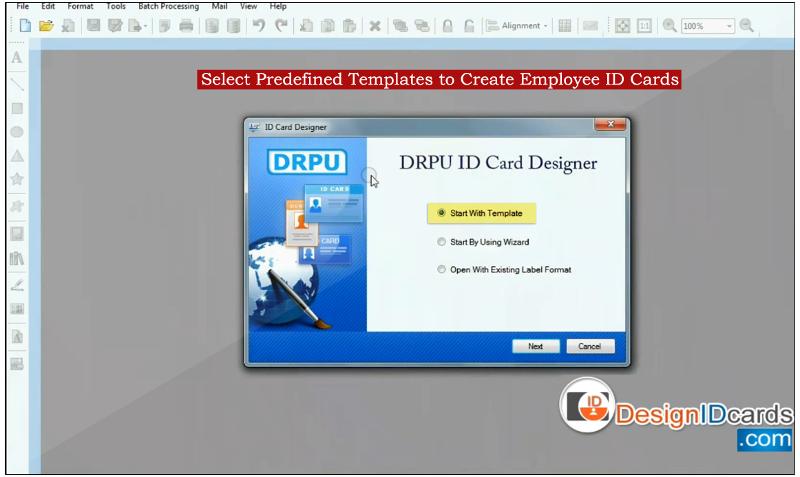The image size is (800, 477).
Task: Select the Ellipse shape tool
Action: click(x=17, y=132)
